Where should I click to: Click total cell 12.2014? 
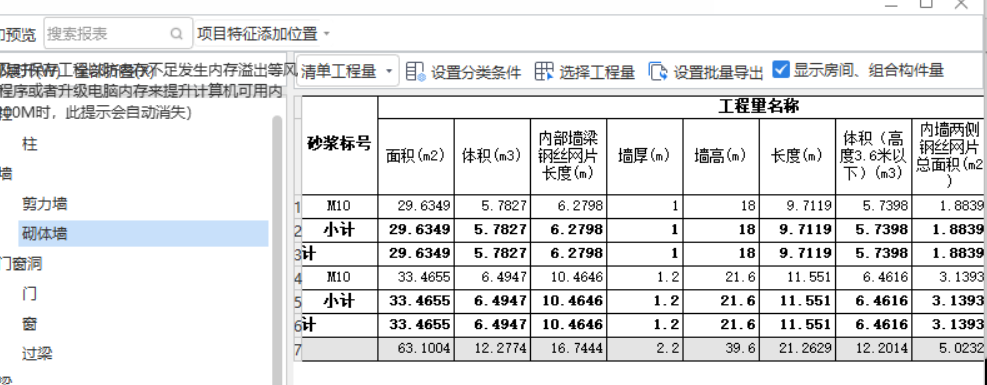874,349
